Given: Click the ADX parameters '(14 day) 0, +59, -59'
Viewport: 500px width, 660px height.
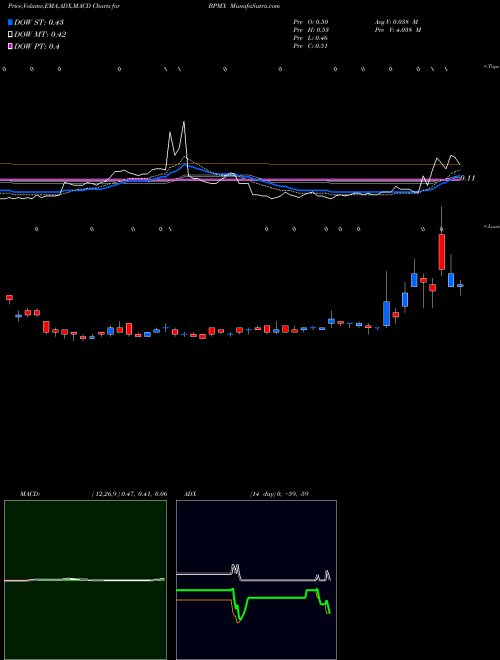Looking at the screenshot, I should tap(279, 494).
